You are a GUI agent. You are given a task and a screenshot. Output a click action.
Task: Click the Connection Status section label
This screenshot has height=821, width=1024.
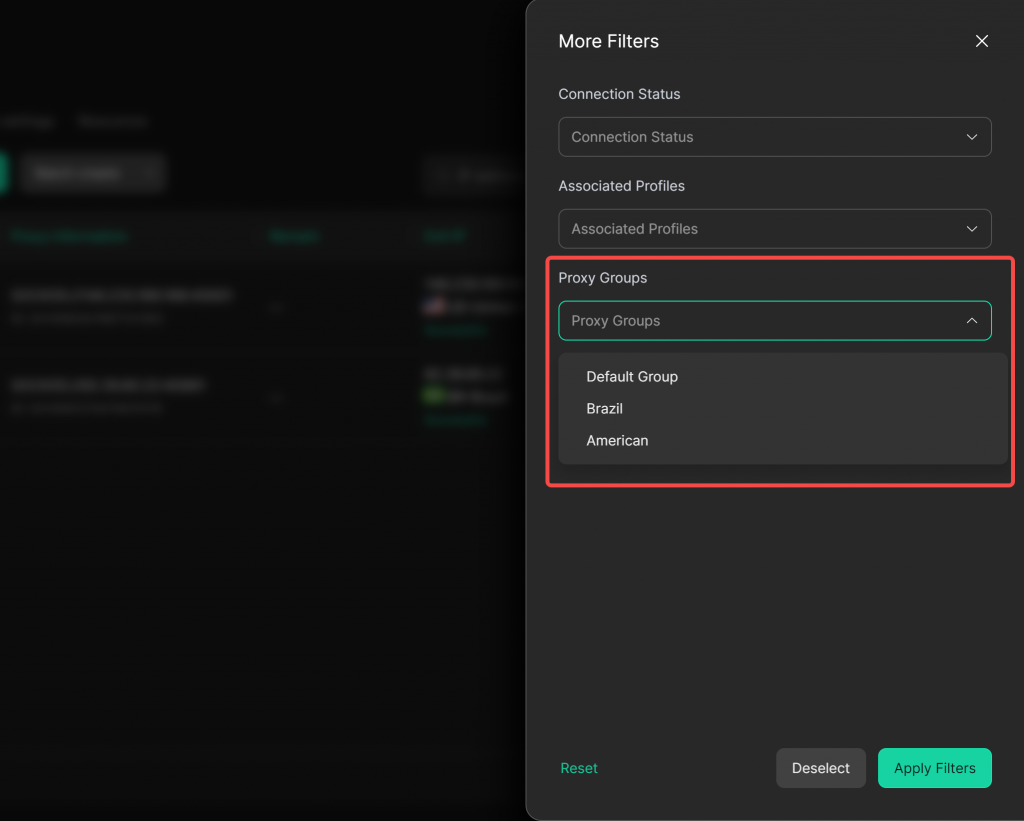coord(619,94)
